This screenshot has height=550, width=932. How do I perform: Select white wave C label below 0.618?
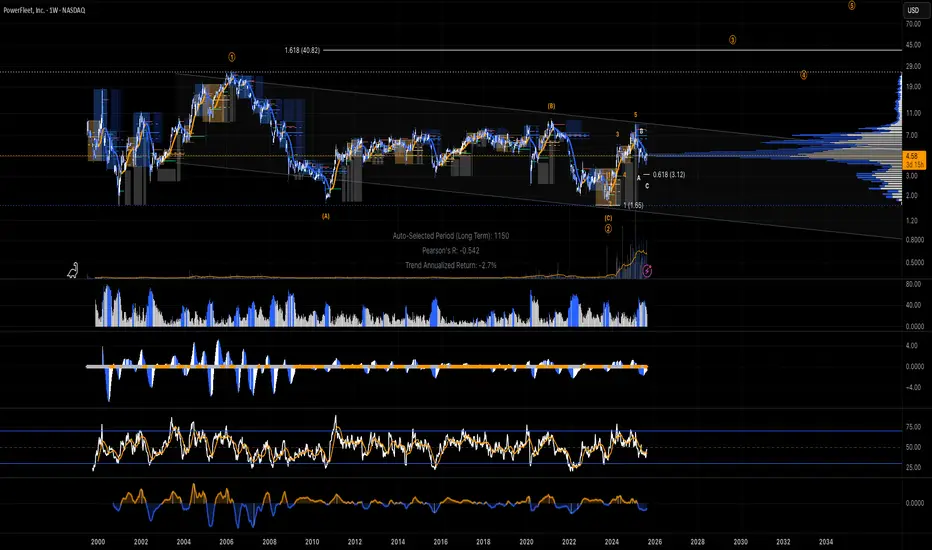pos(647,186)
